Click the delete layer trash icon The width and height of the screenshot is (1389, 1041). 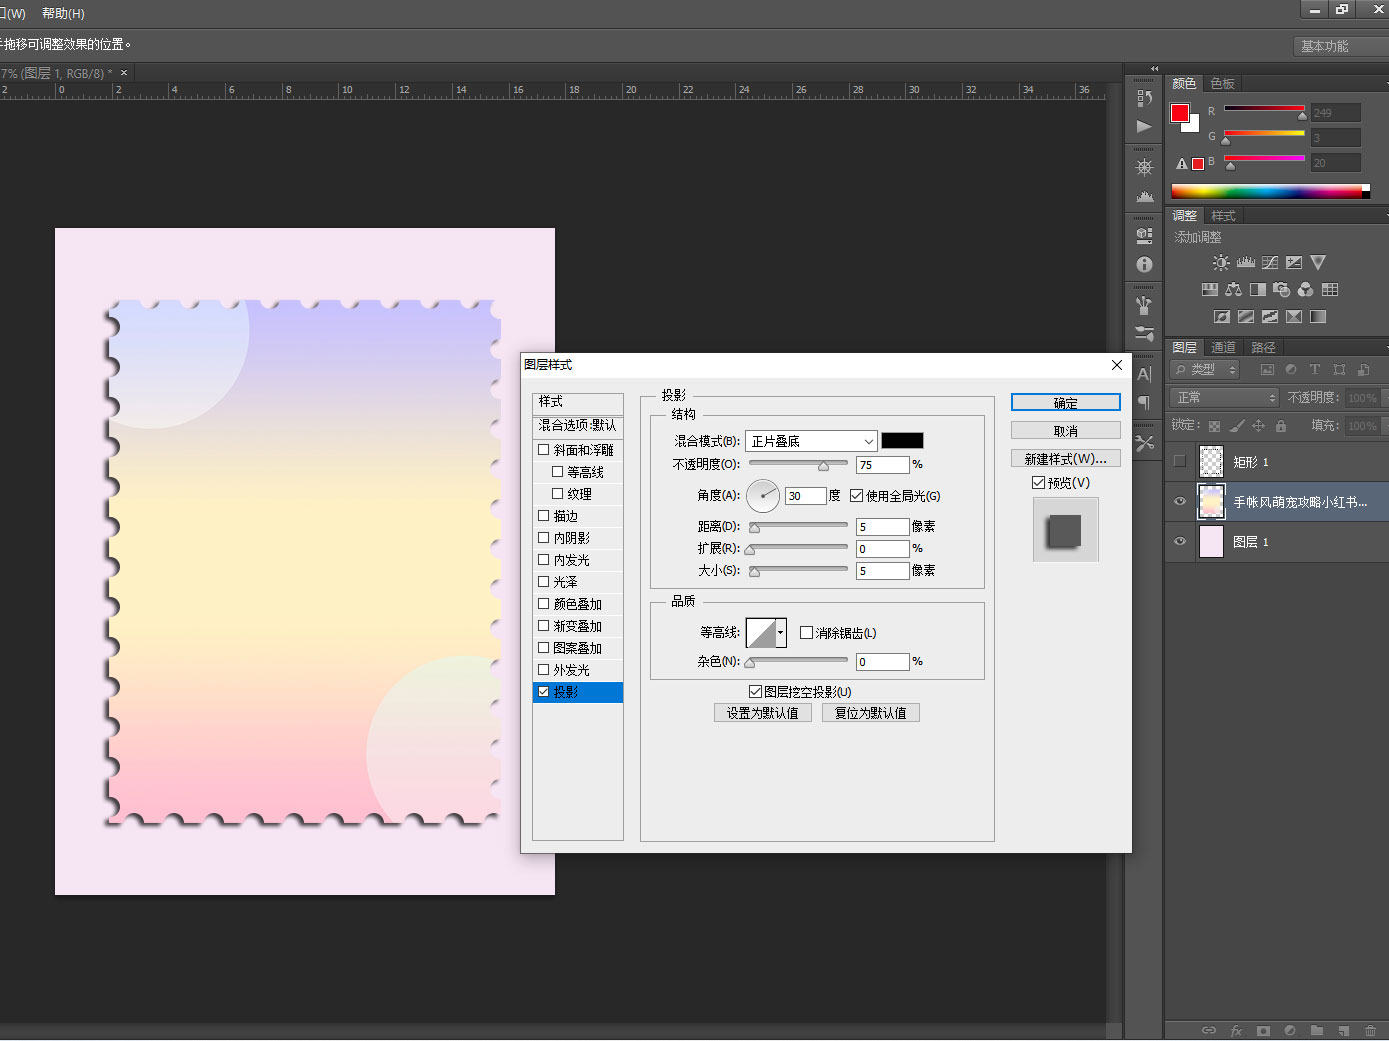1370,1030
